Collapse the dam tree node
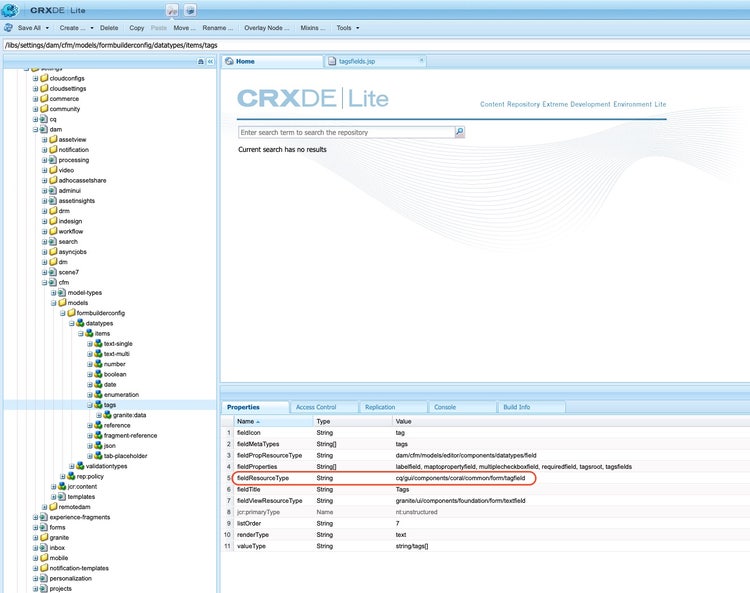Viewport: 750px width, 593px height. 35,130
